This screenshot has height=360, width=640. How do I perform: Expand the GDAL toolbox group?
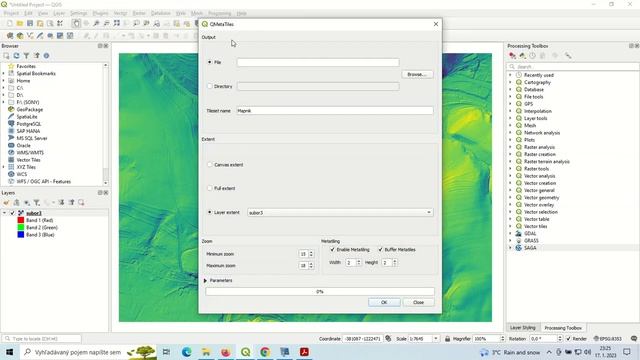(x=510, y=233)
